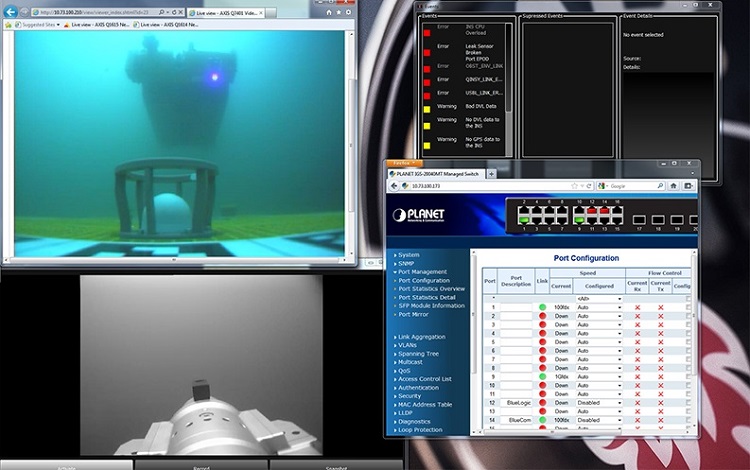Open Internet Explorer tools gear
Image resolution: width=750 pixels, height=470 pixels.
coord(348,12)
